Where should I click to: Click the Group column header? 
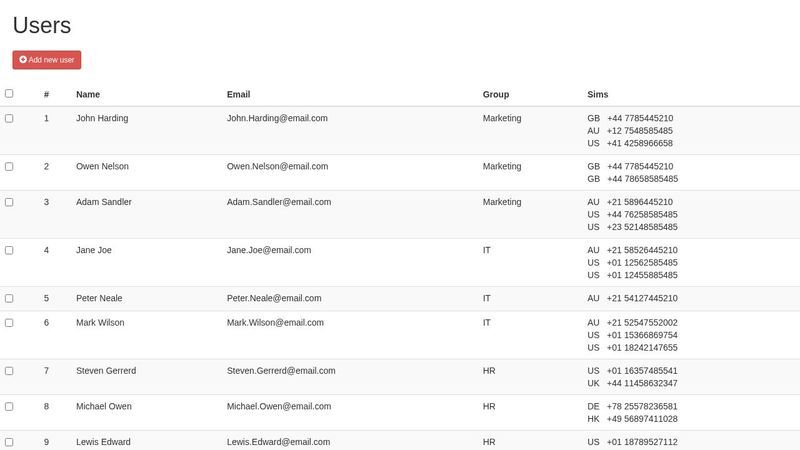tap(496, 95)
